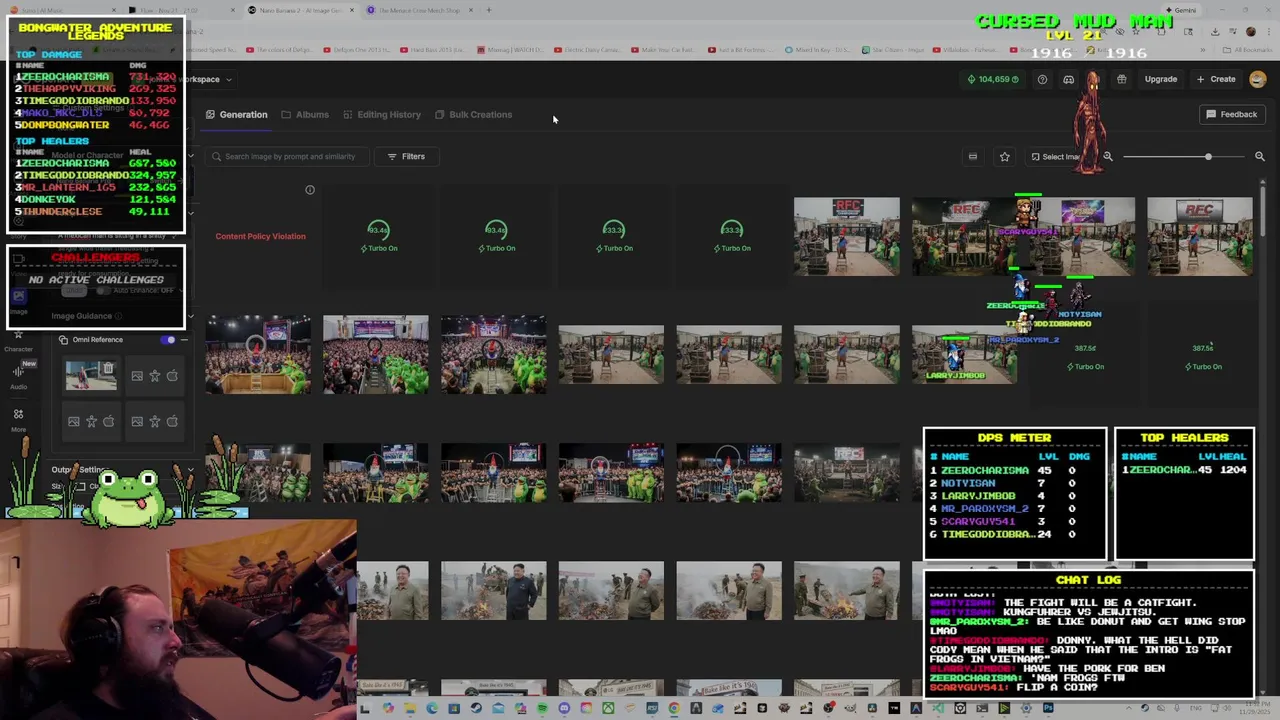
Task: Click the Image Guidance info icon
Action: [x=118, y=316]
